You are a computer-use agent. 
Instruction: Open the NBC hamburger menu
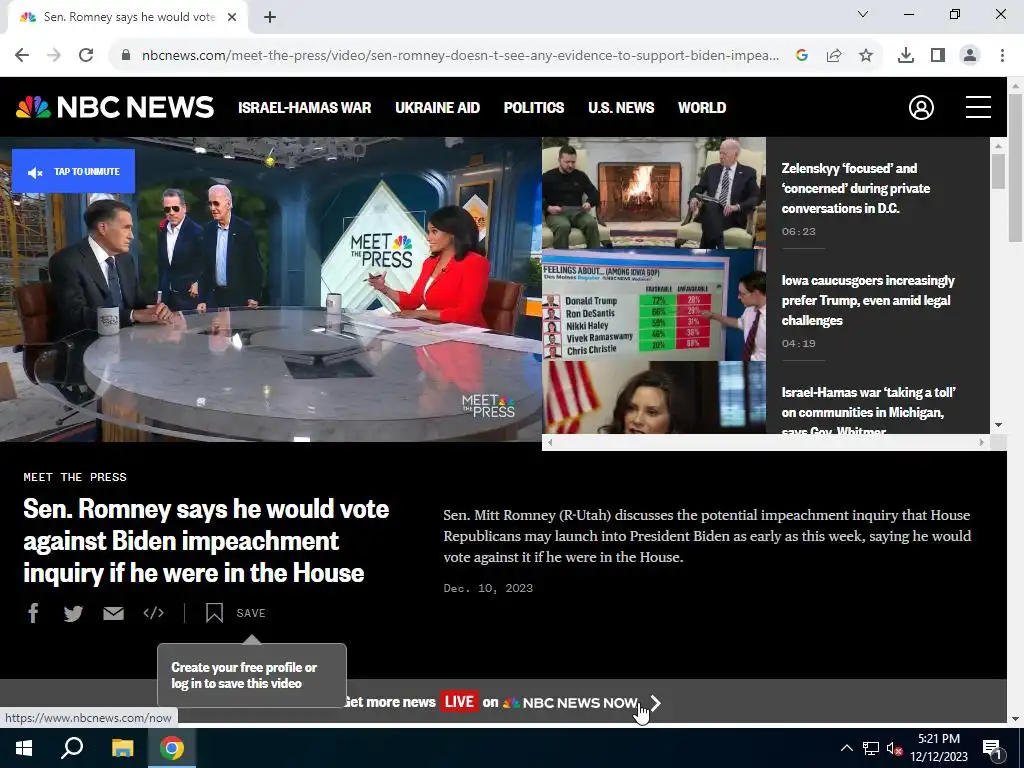click(978, 107)
